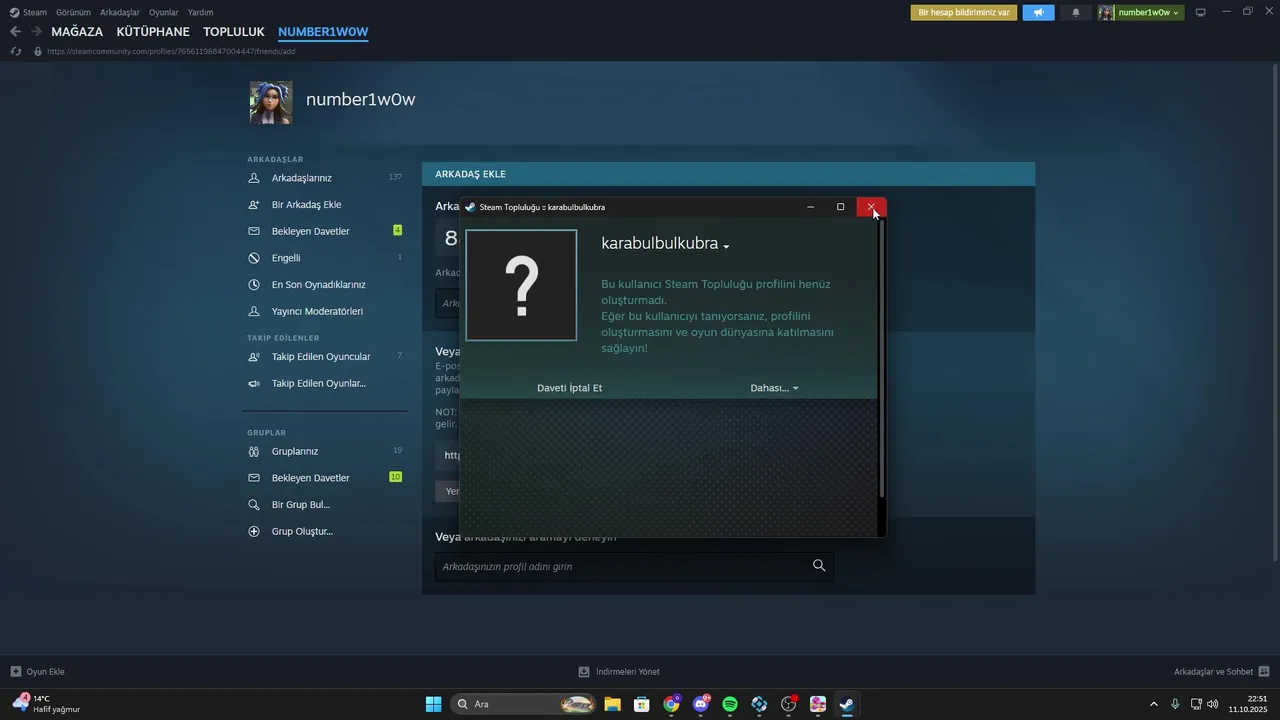Image resolution: width=1280 pixels, height=720 pixels.
Task: Click the popup window vertical scrollbar
Action: click(881, 358)
